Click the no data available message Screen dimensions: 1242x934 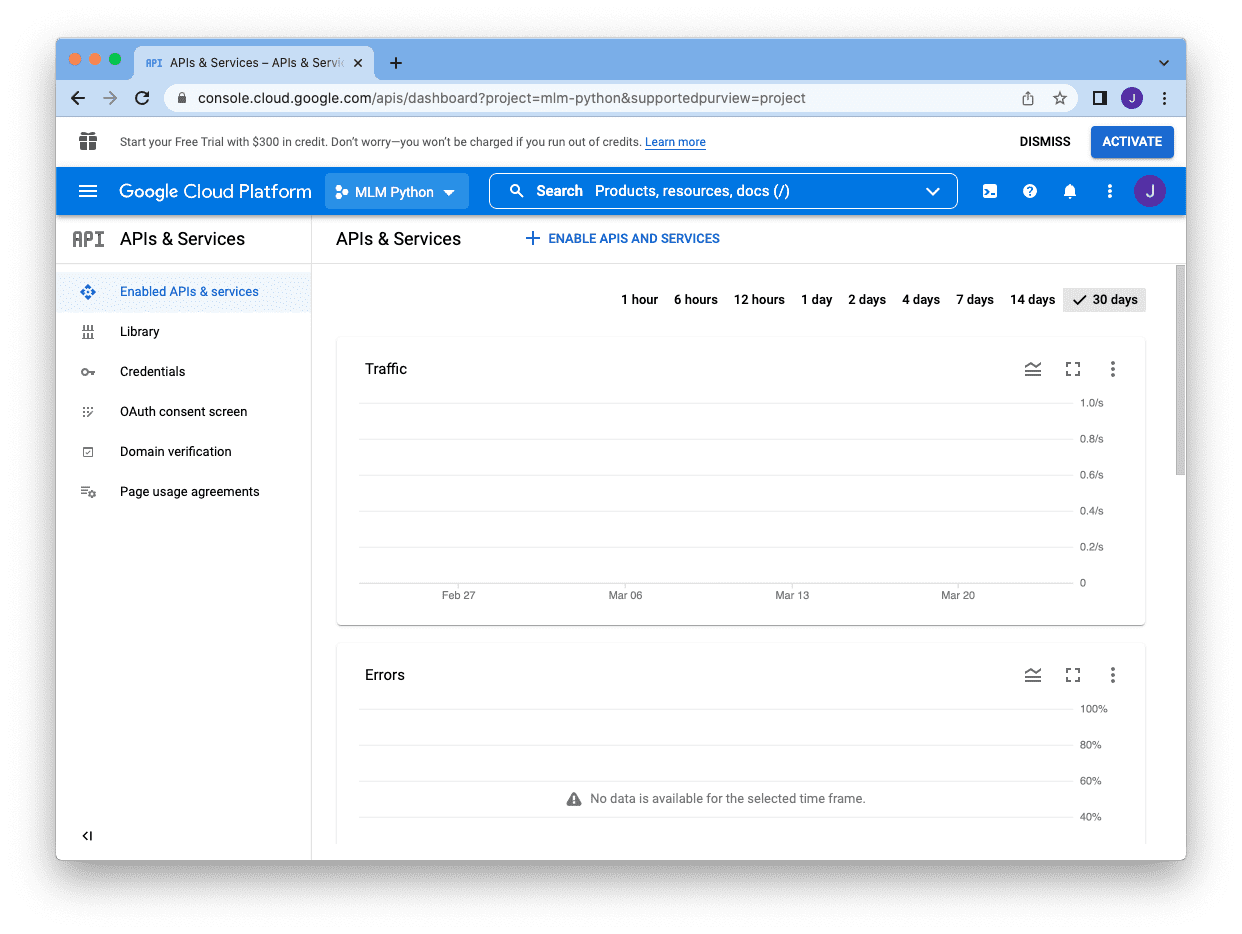[x=716, y=799]
